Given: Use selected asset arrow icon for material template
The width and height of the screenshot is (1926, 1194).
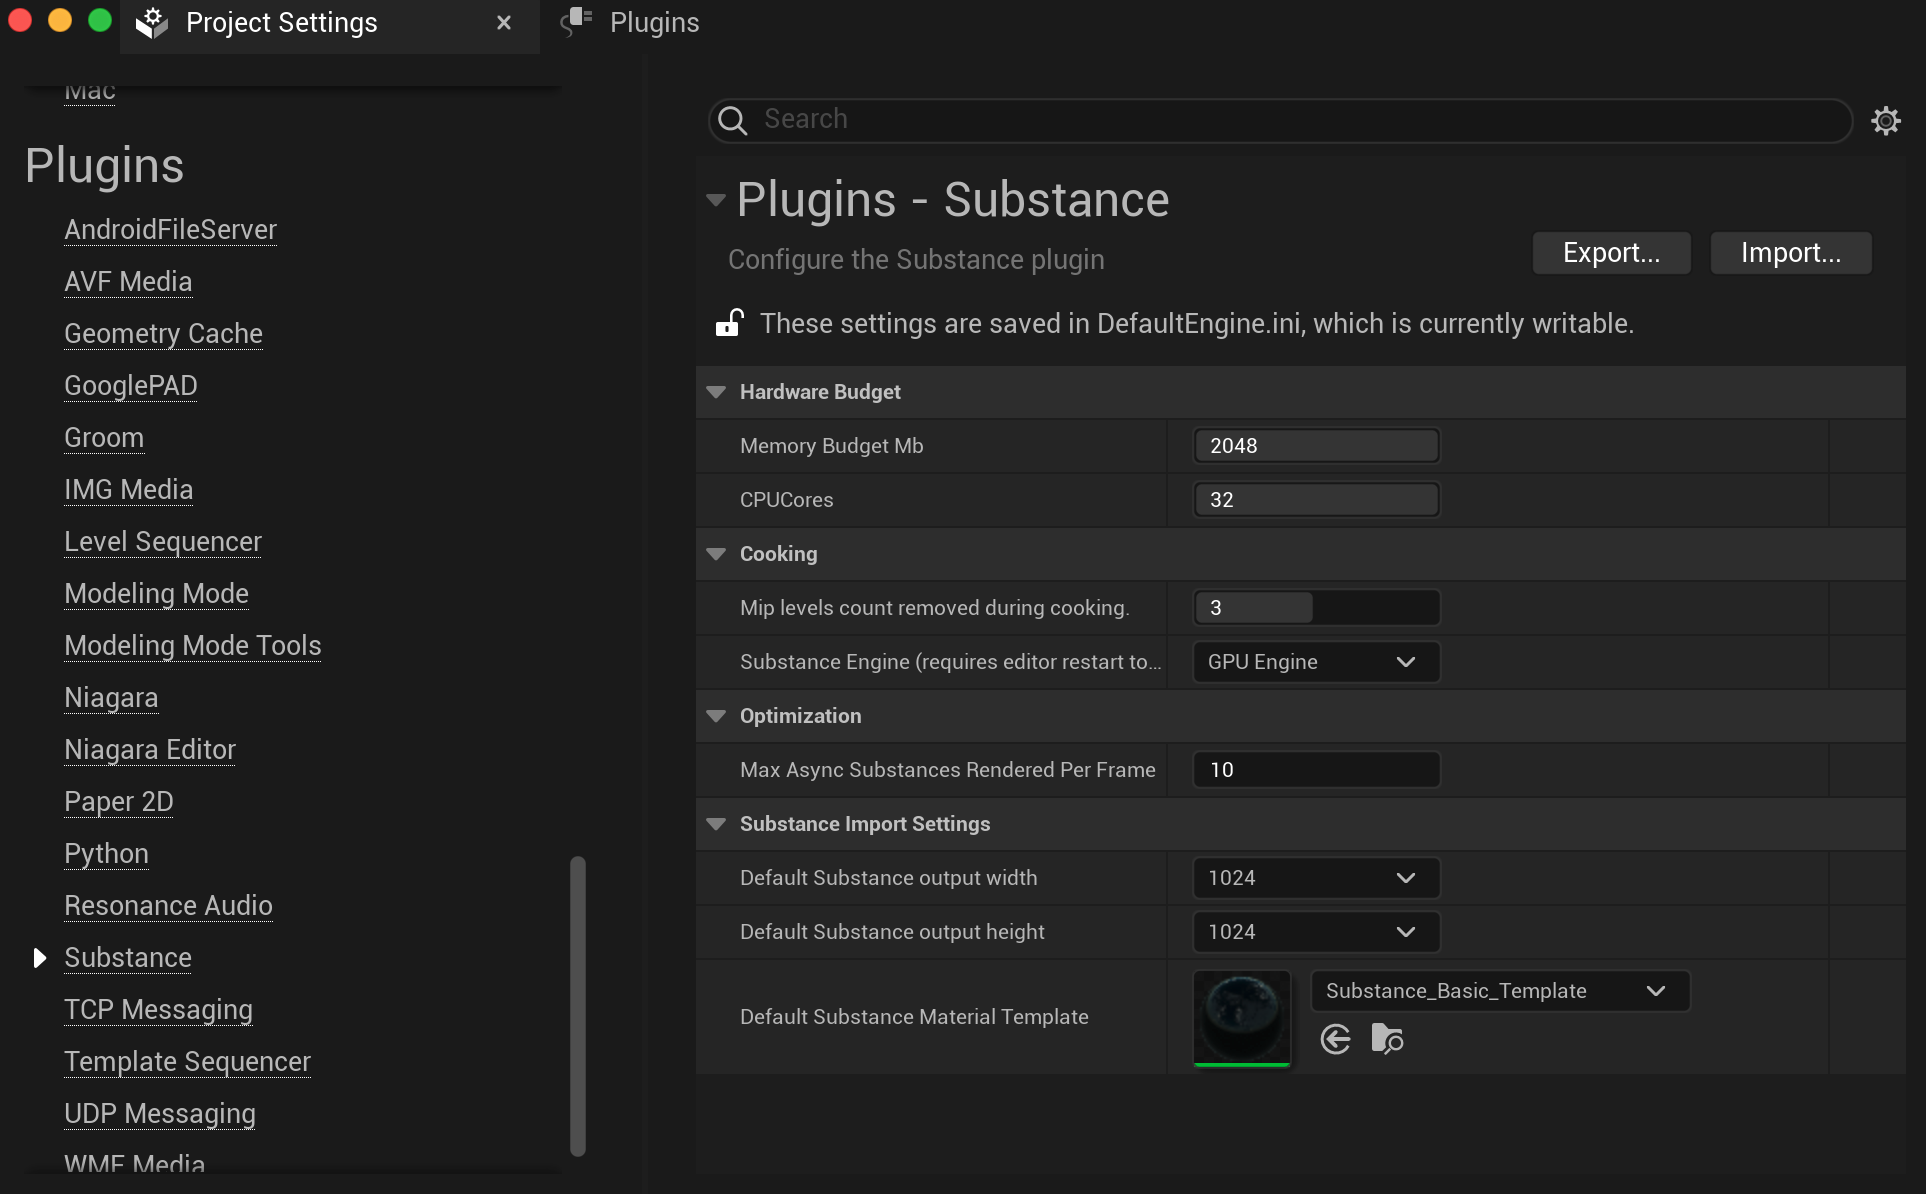Looking at the screenshot, I should pos(1335,1040).
